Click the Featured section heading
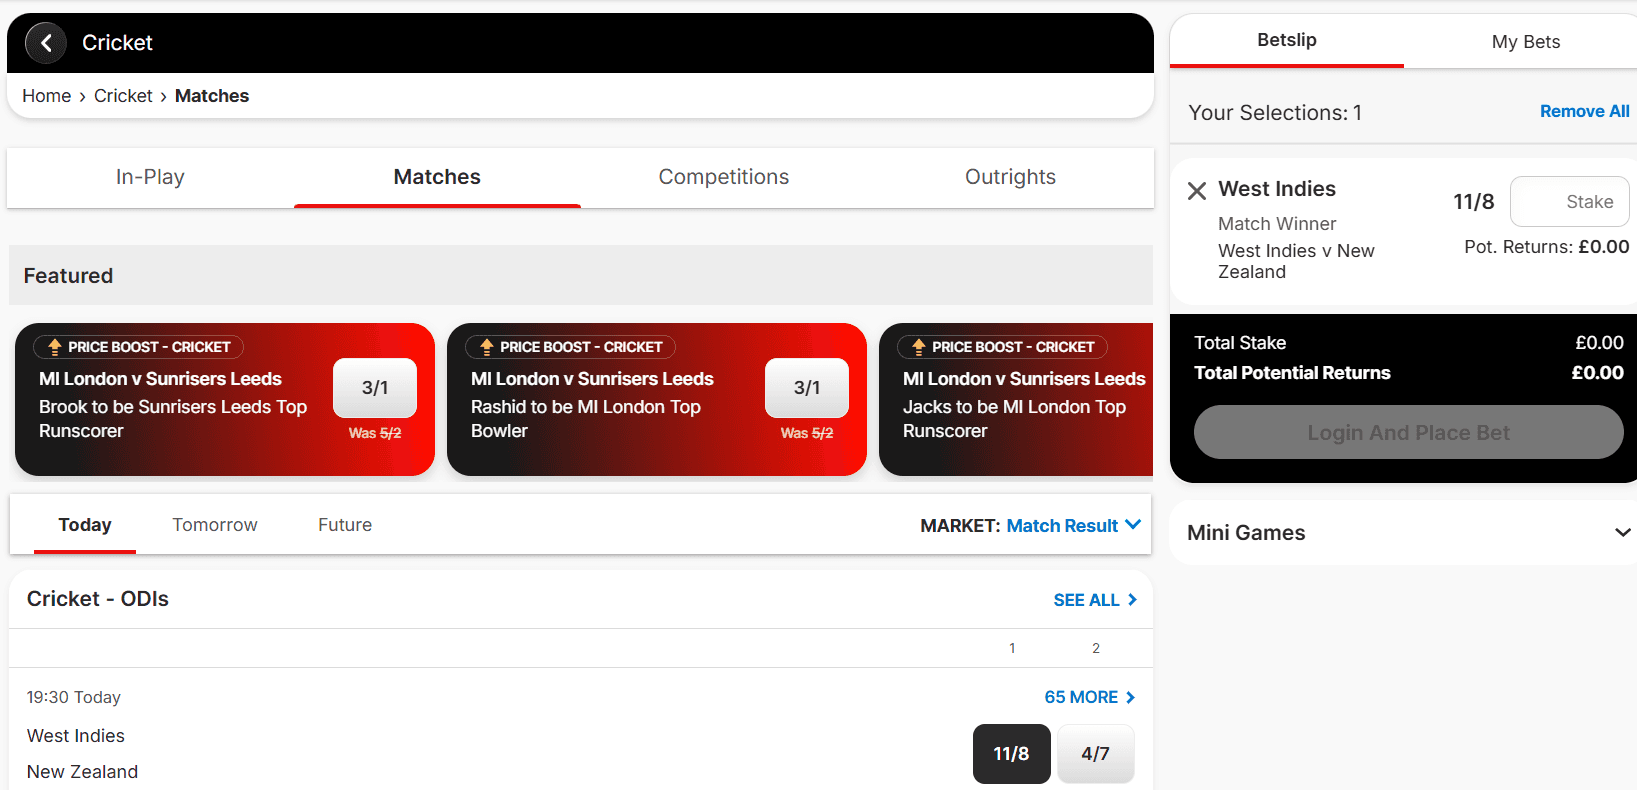This screenshot has height=790, width=1637. [x=68, y=276]
